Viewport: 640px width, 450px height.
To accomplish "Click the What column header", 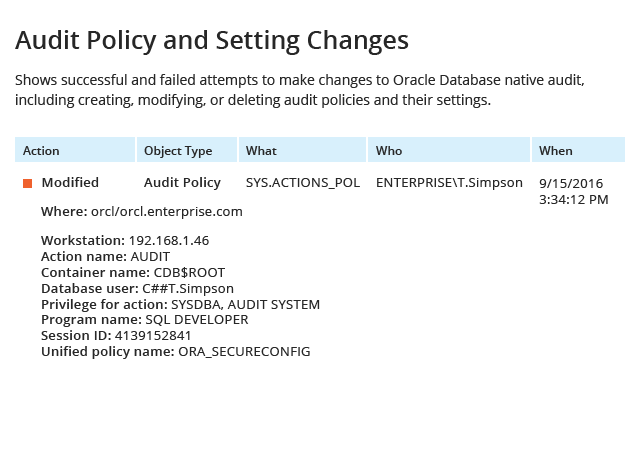I will point(302,150).
